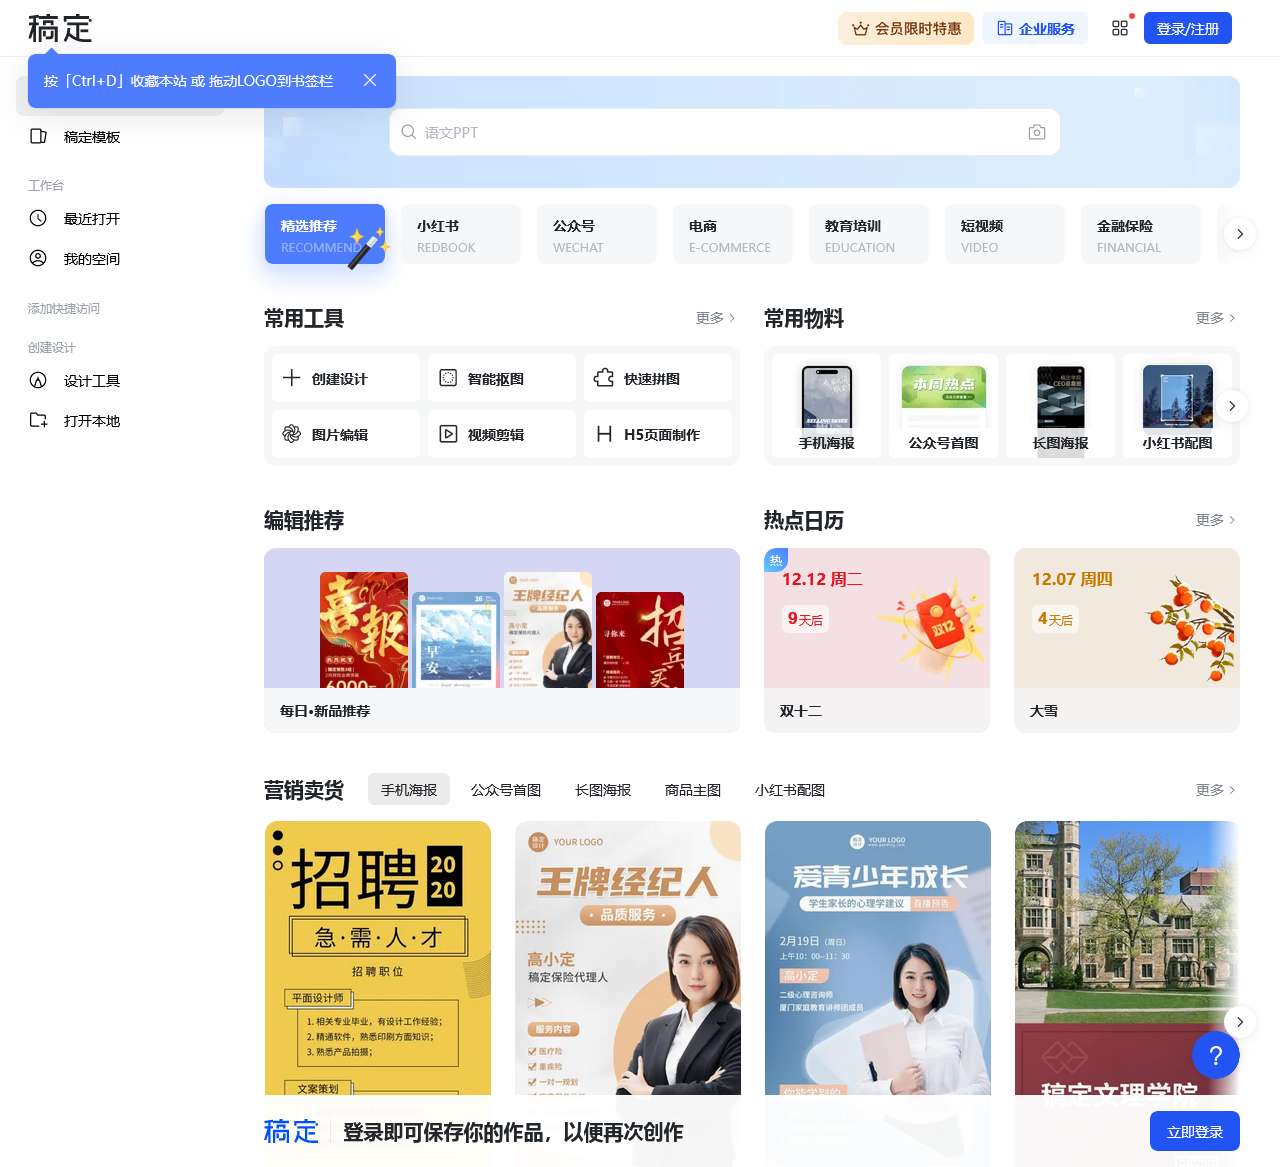Click the camera image-search icon
Screen dimensions: 1280x1167
pos(1036,132)
